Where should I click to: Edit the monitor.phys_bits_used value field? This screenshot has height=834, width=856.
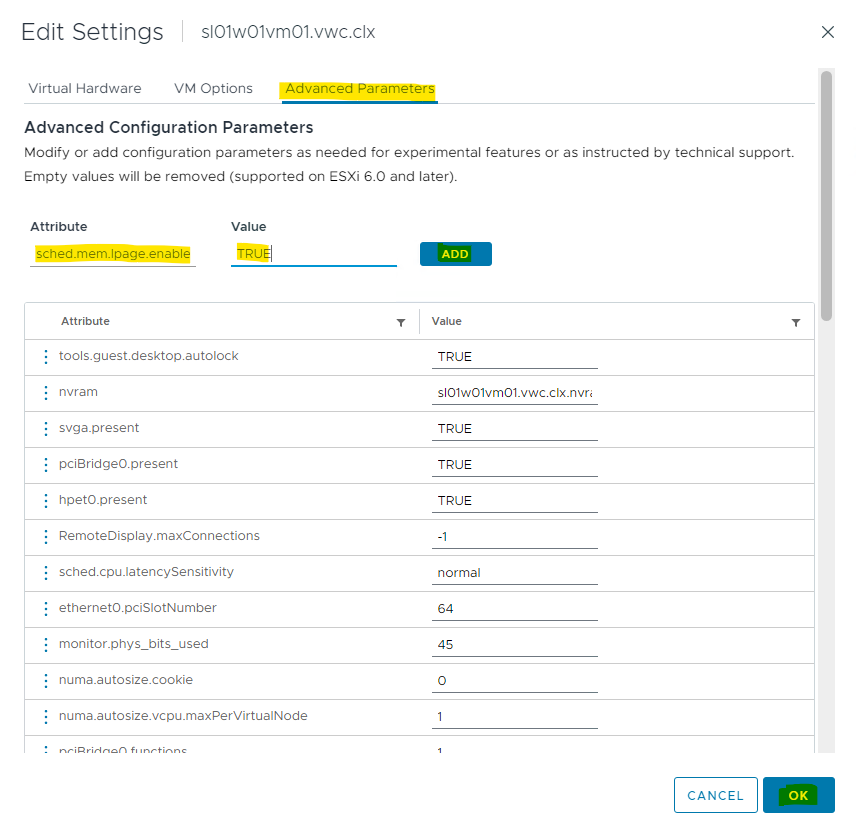516,645
